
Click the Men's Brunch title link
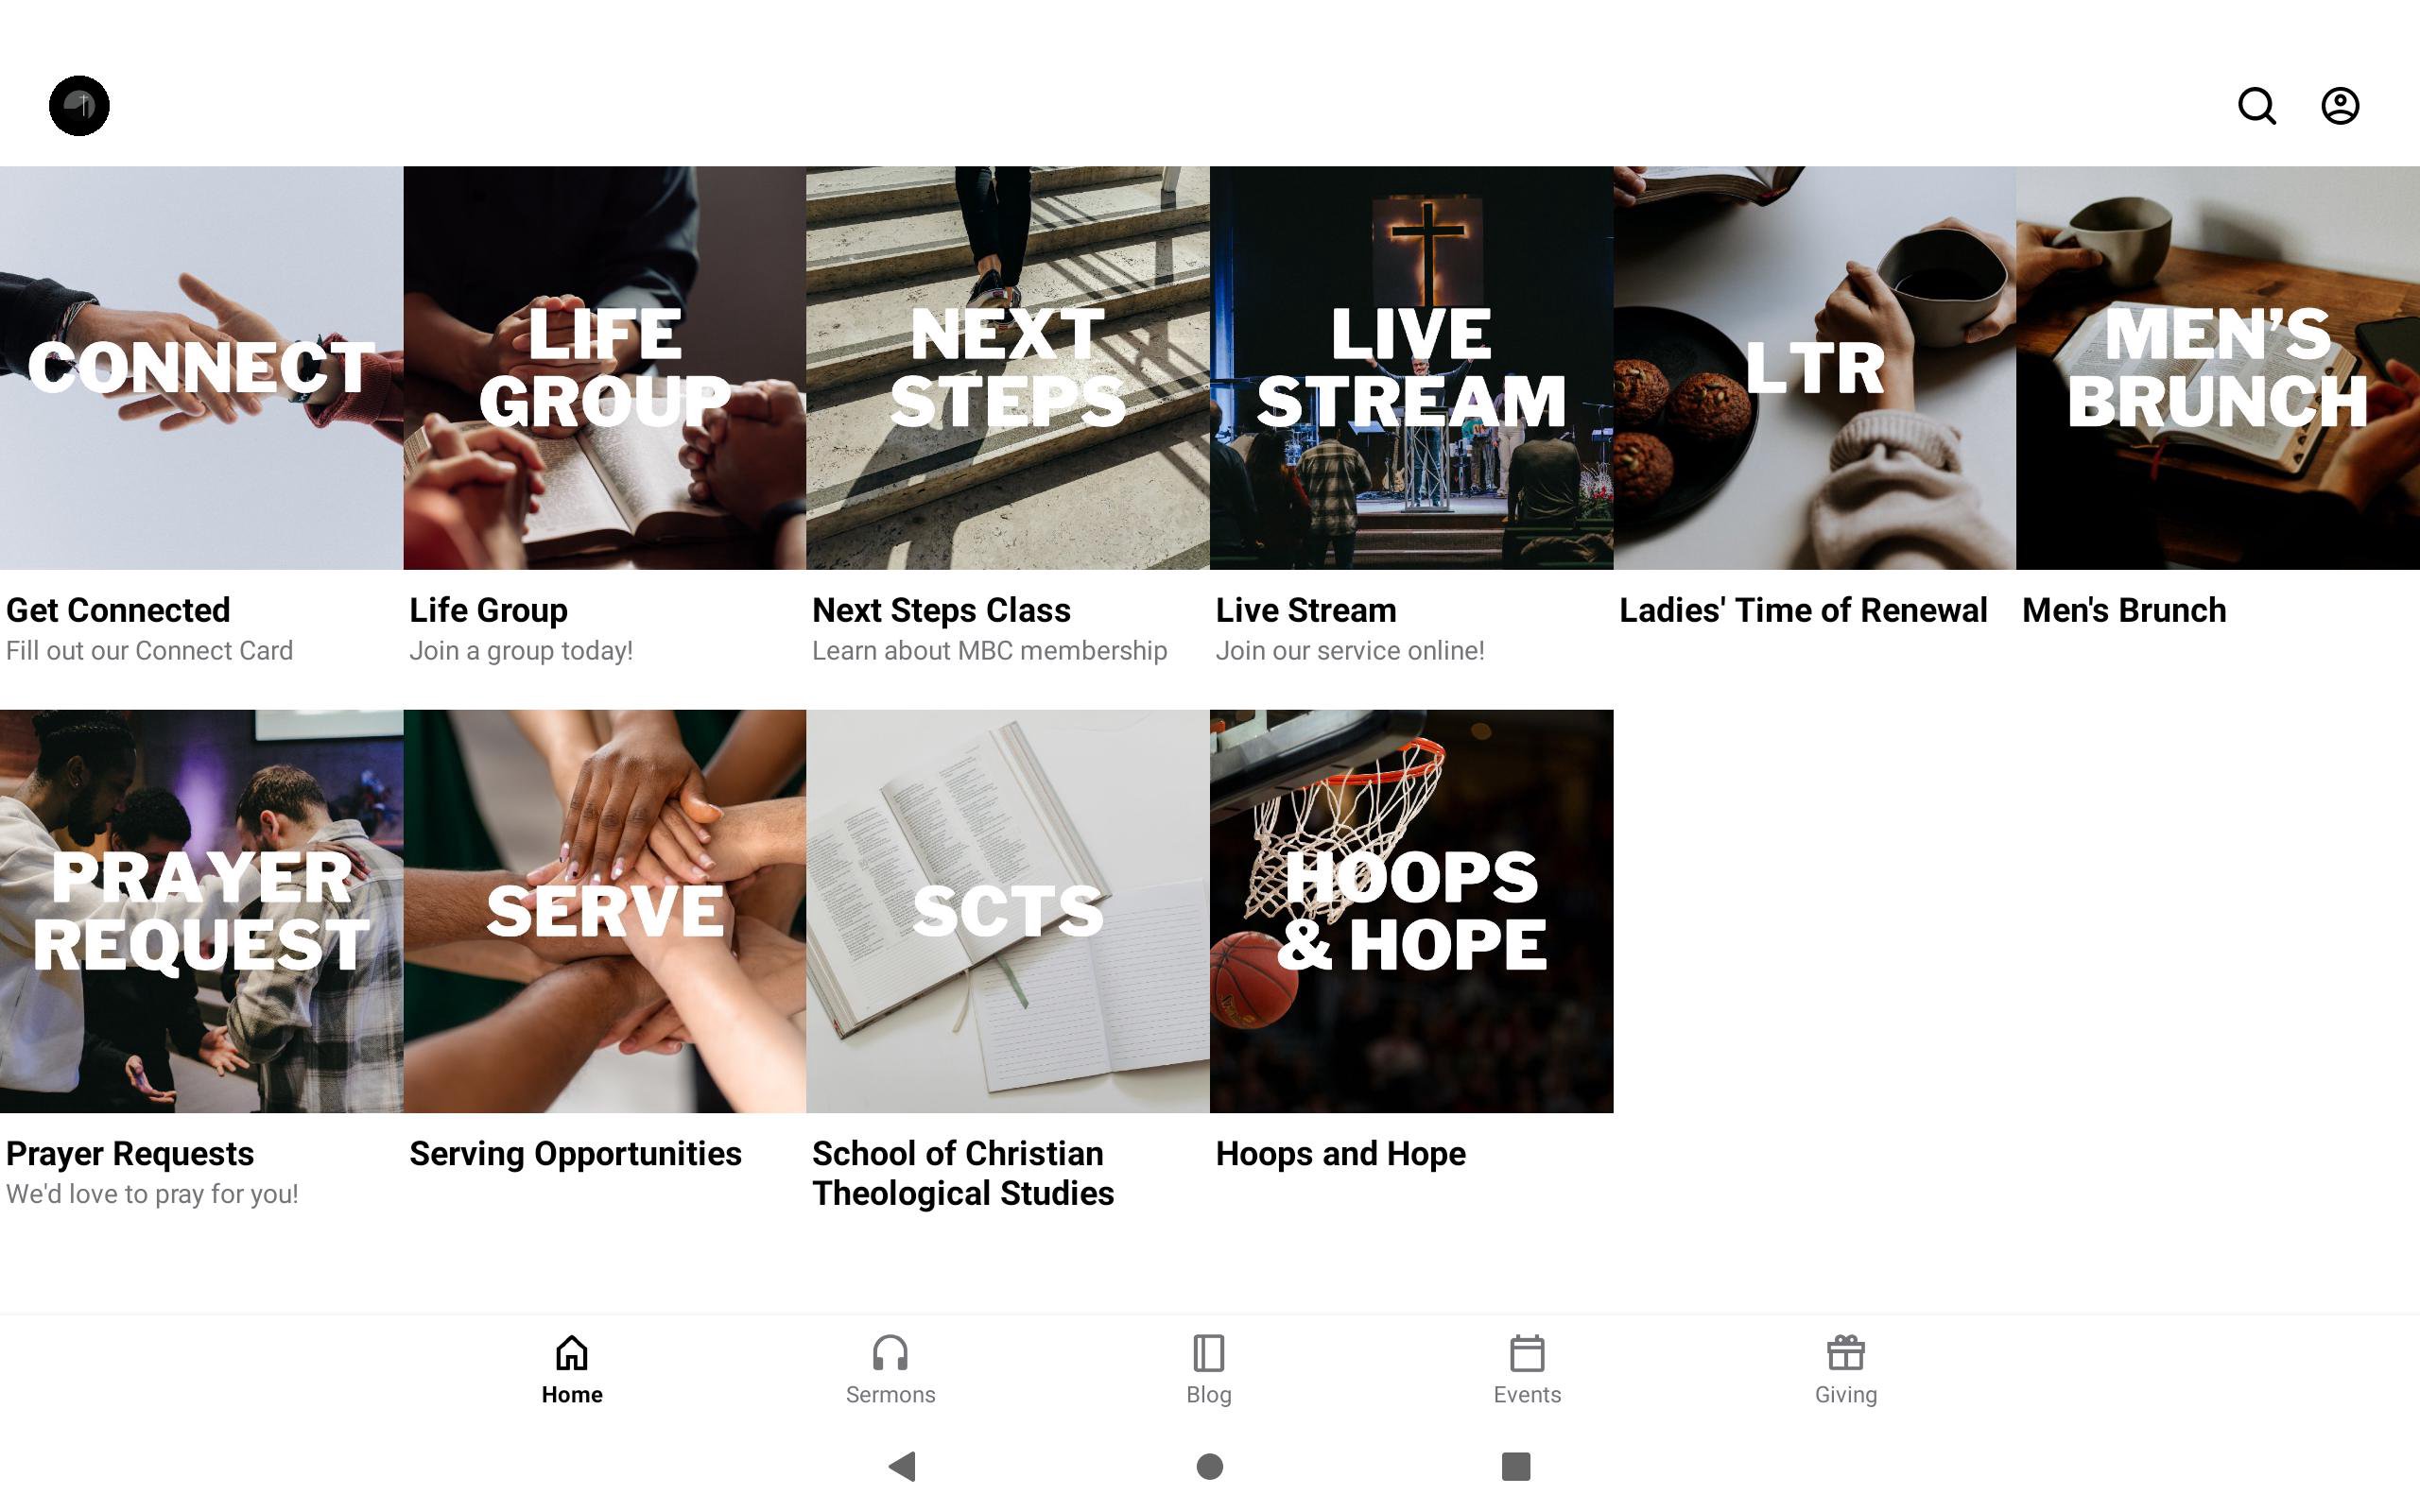(x=2123, y=610)
